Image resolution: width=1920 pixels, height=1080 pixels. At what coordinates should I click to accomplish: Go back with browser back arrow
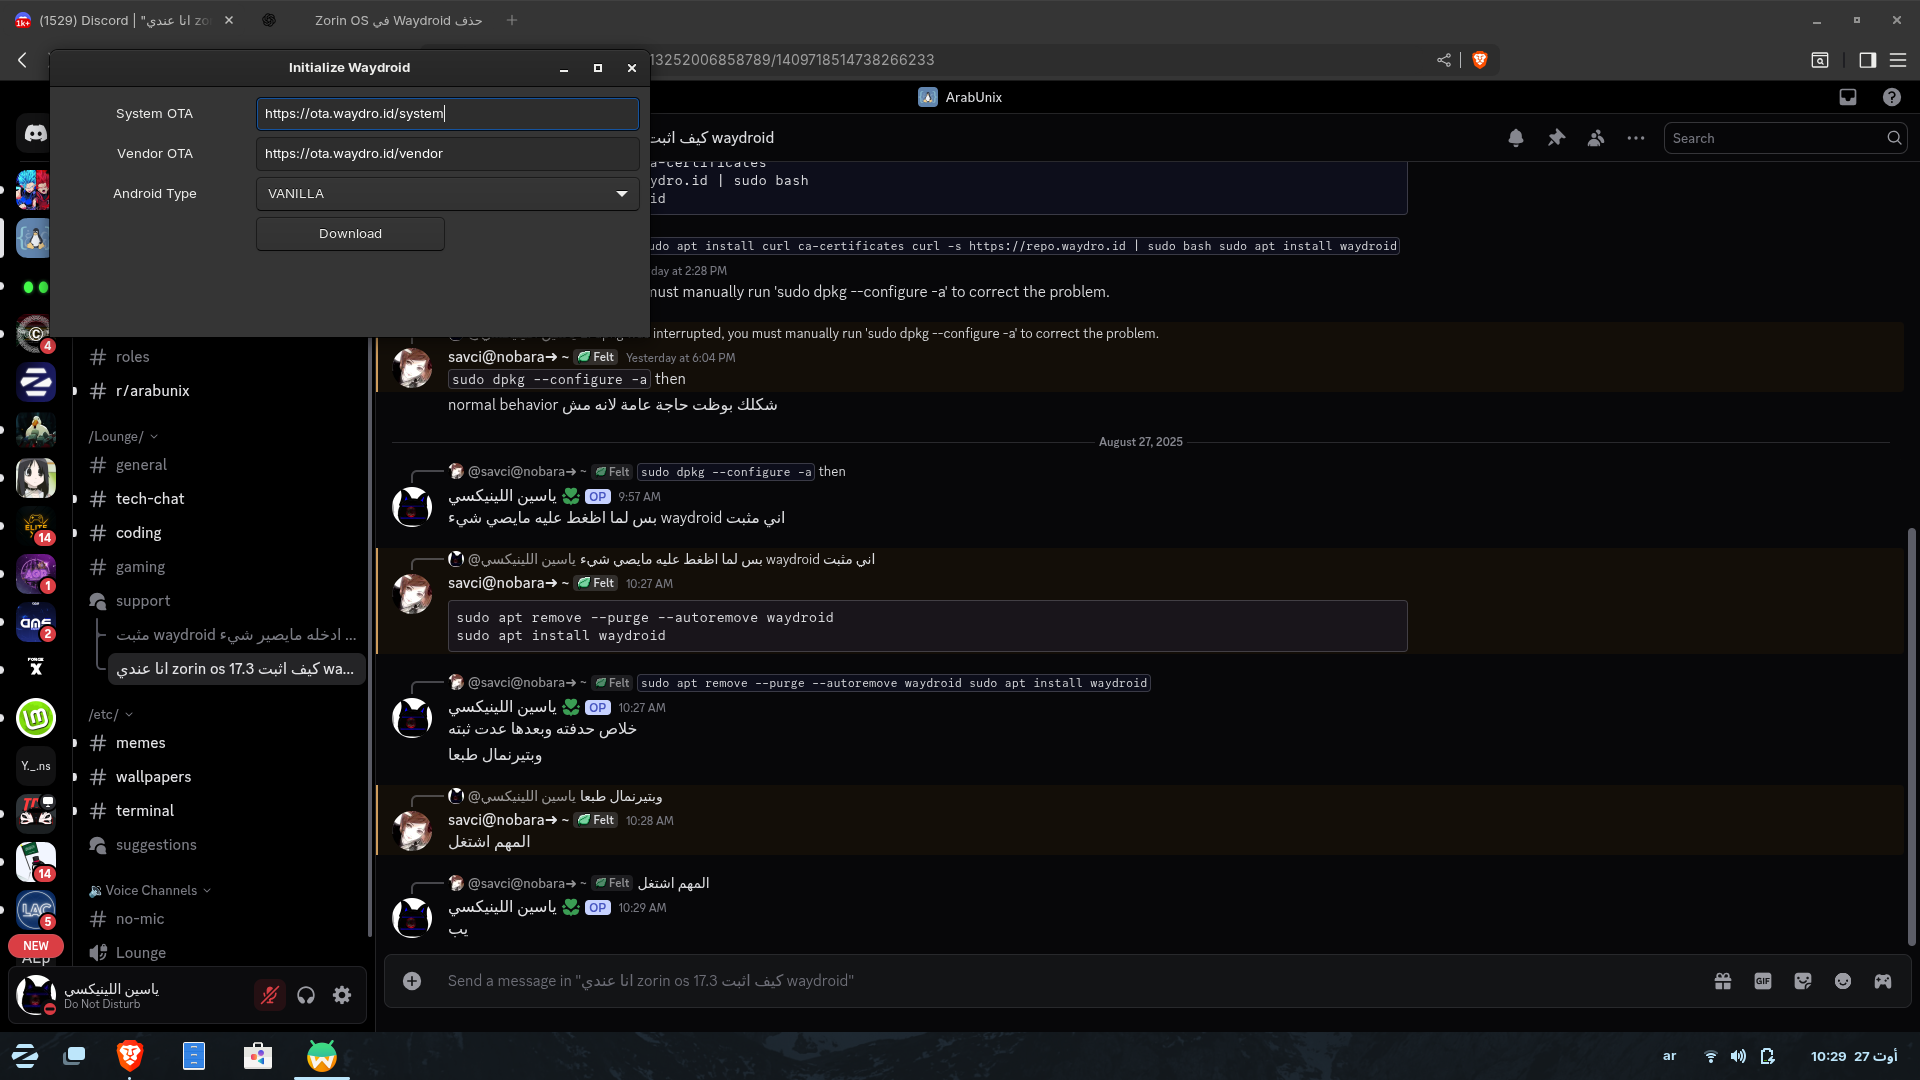22,60
